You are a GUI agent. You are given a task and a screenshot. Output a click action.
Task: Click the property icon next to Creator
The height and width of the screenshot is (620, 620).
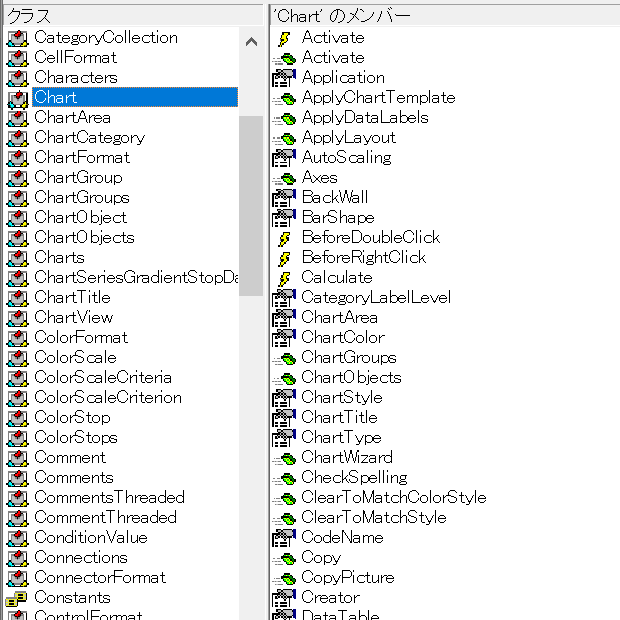(x=284, y=598)
